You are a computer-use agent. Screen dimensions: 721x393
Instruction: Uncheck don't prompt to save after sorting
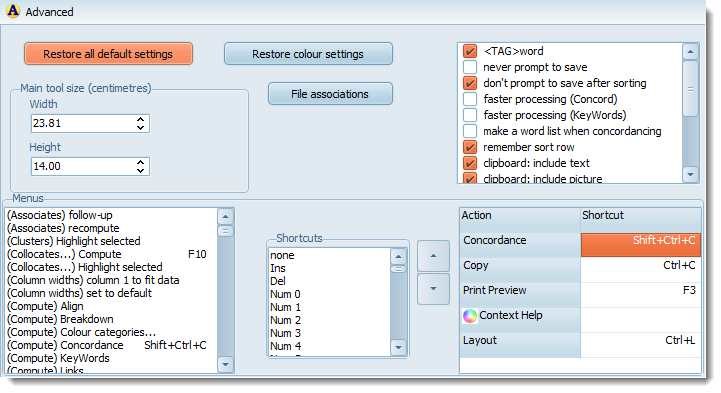click(x=470, y=83)
